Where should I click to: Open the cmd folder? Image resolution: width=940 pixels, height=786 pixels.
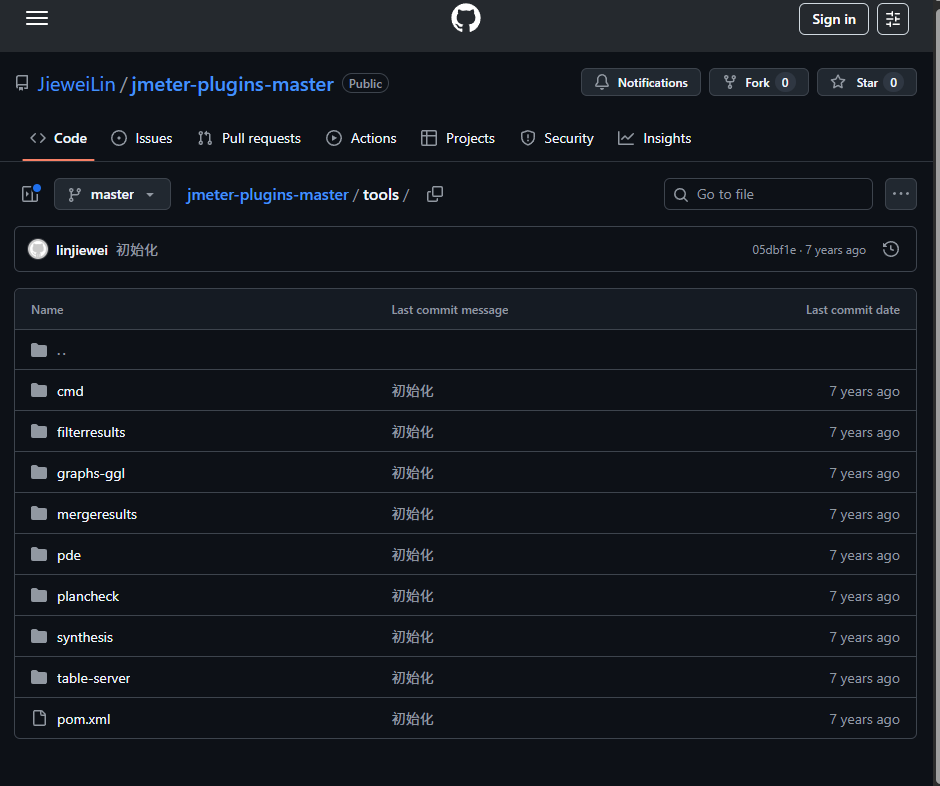[70, 392]
